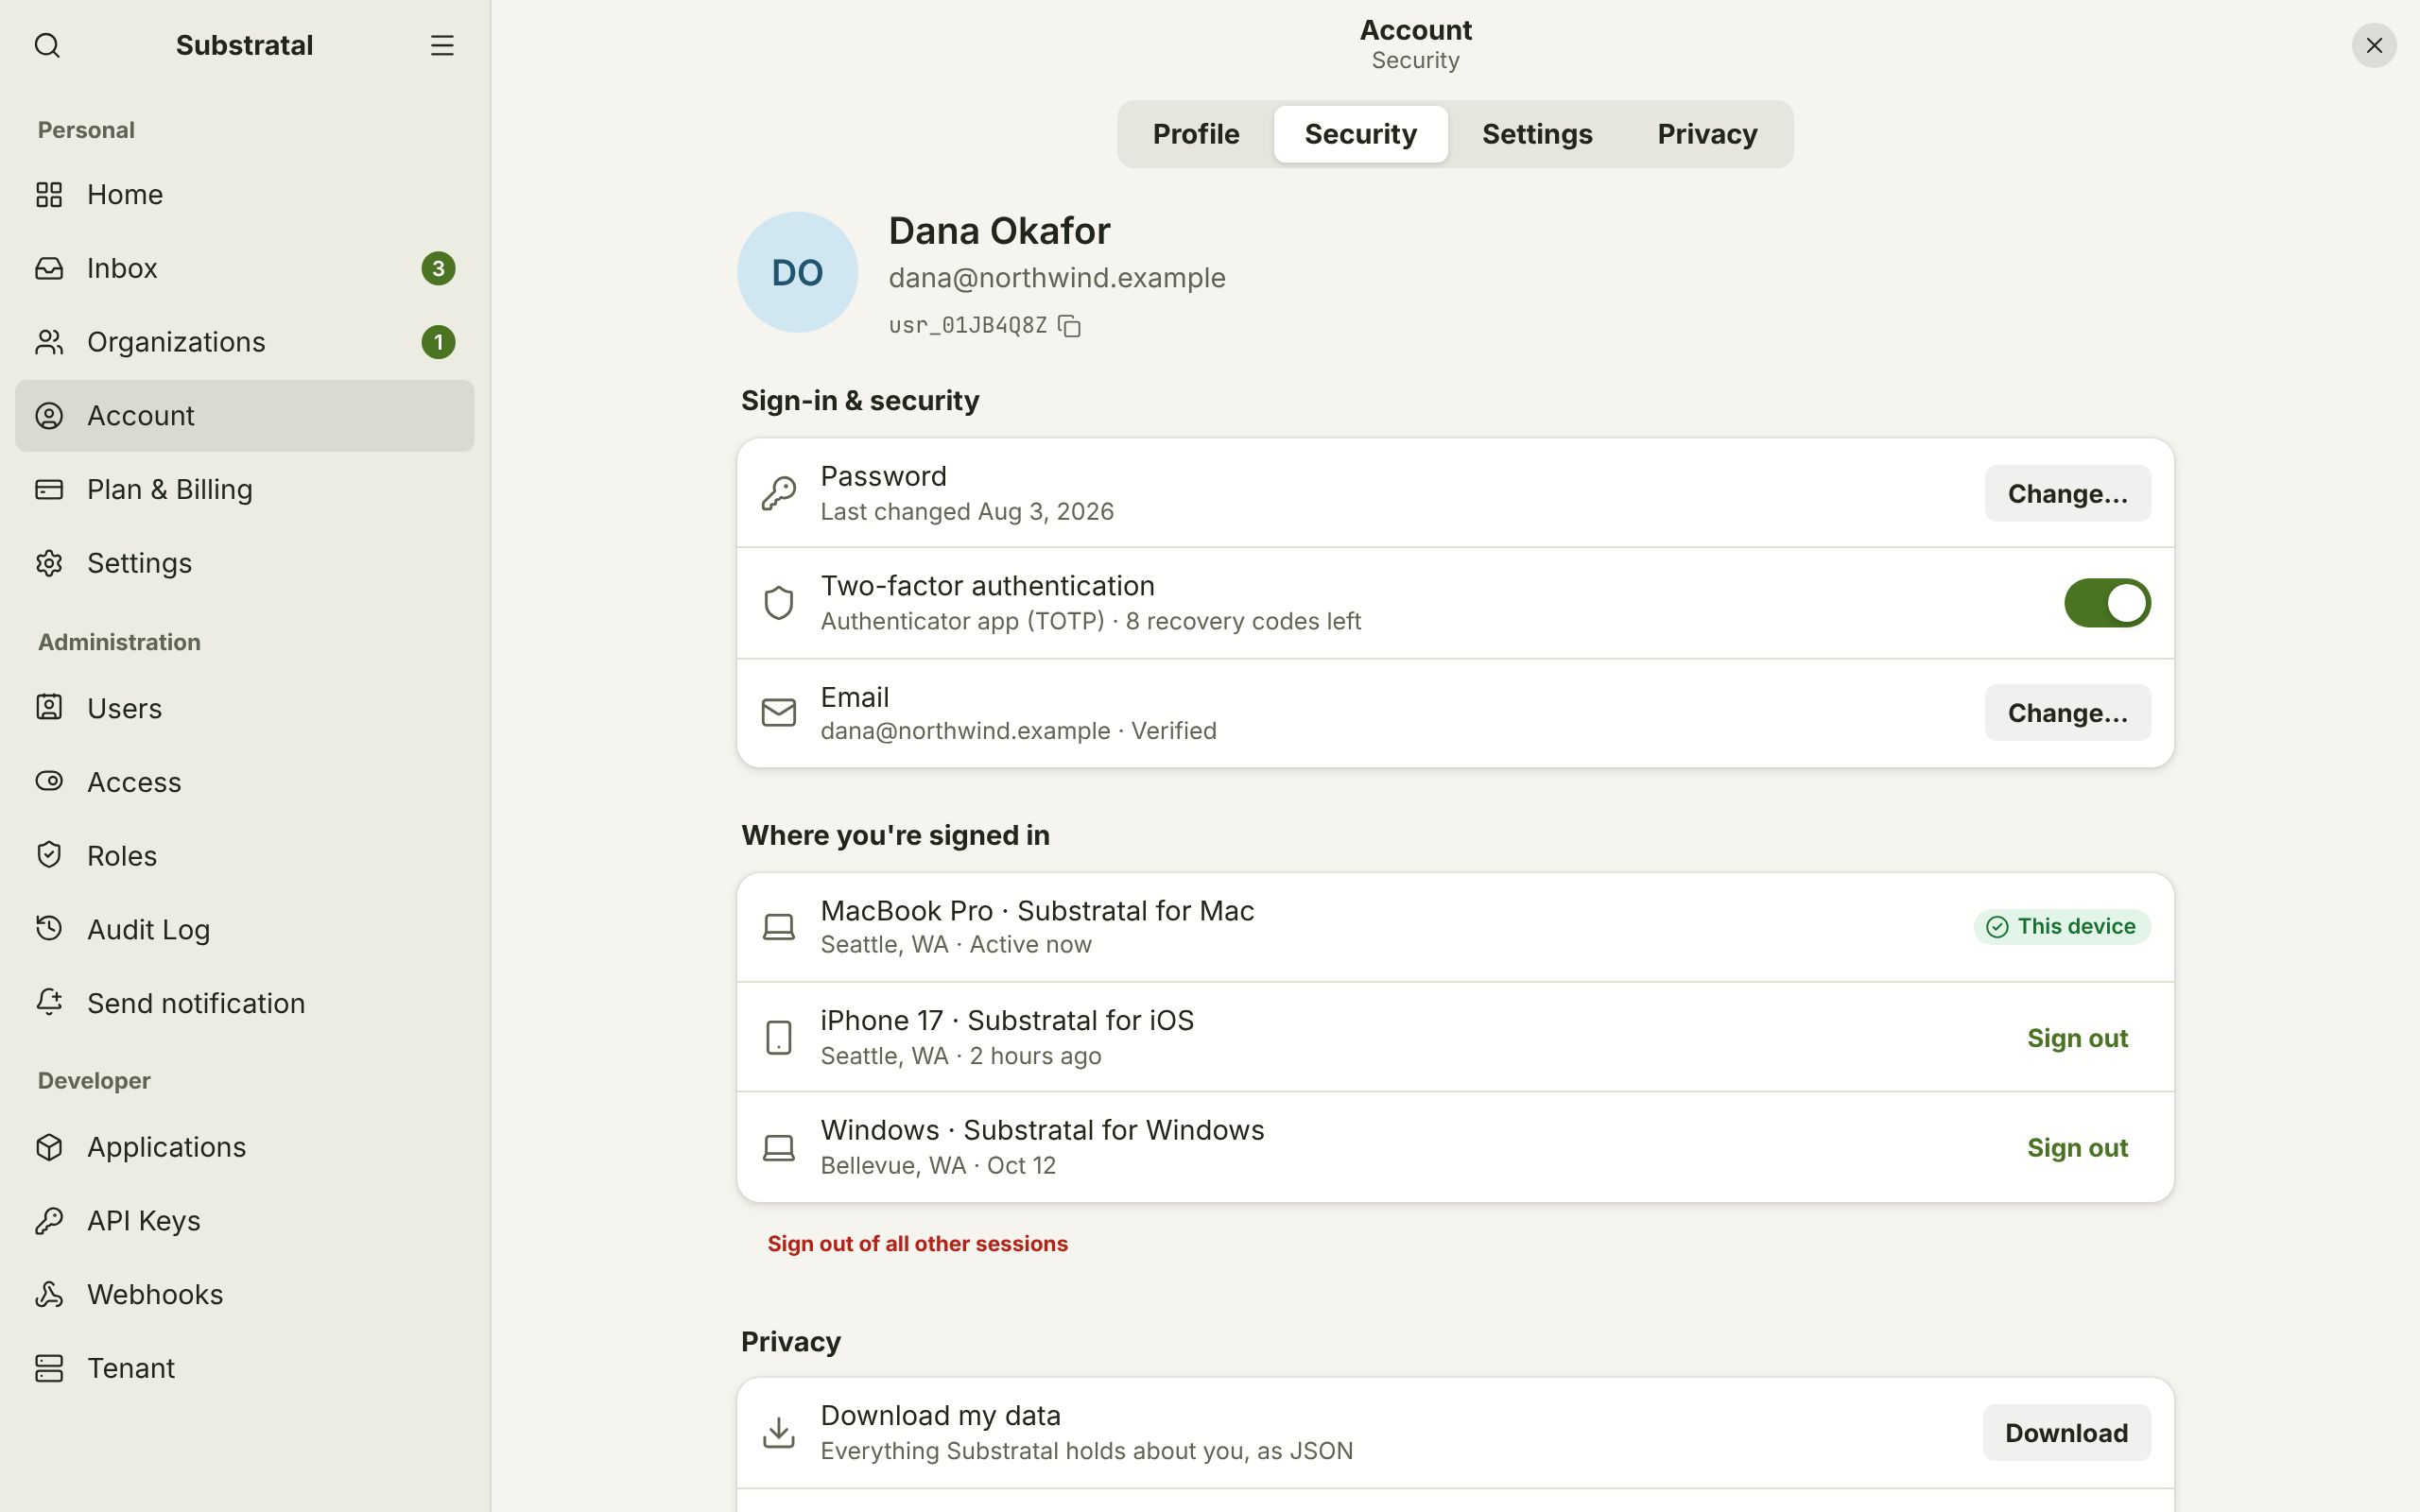Switch to the Settings tab
2420x1512 pixels.
tap(1536, 134)
